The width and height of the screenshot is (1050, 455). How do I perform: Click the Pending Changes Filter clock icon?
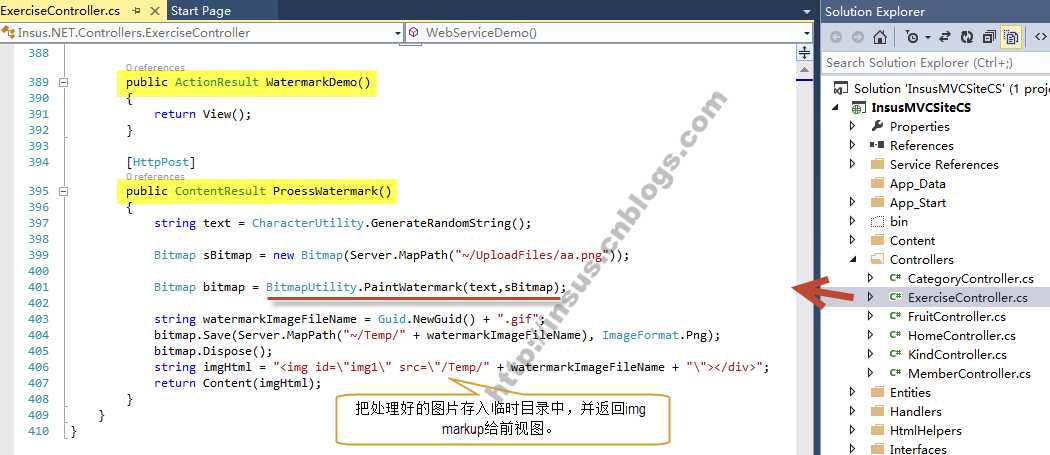point(912,38)
